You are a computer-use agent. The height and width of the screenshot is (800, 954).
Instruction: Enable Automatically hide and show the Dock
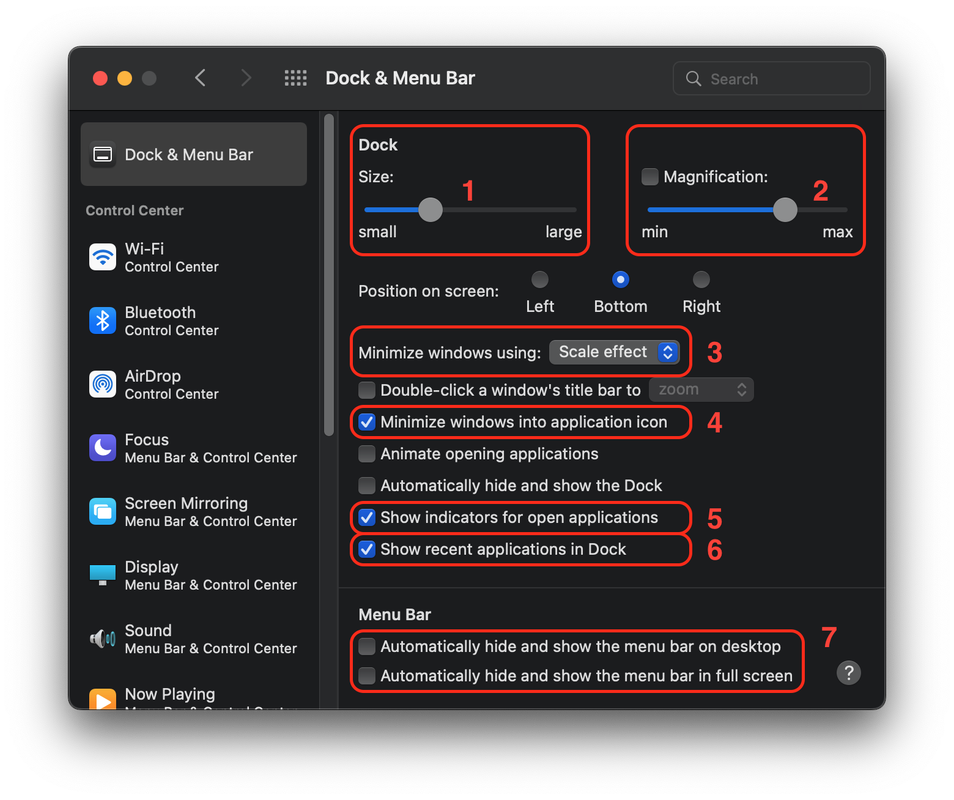tap(367, 485)
